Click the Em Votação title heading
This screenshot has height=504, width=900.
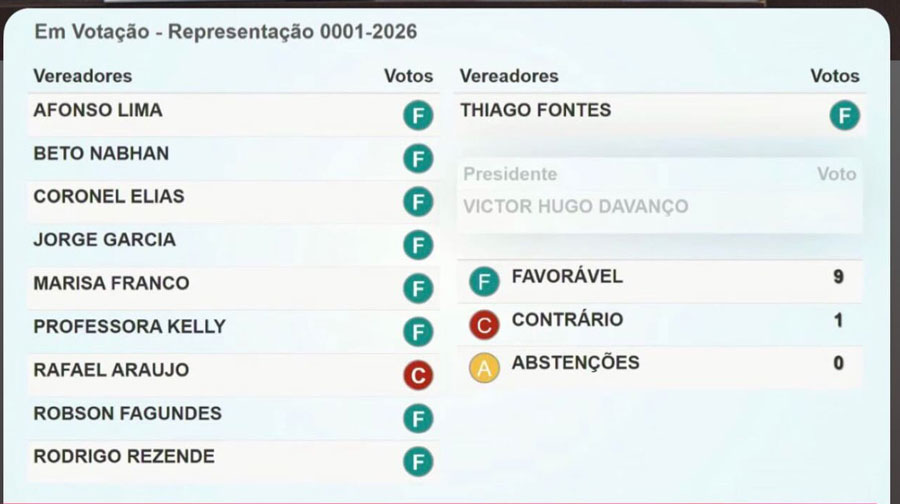point(225,32)
